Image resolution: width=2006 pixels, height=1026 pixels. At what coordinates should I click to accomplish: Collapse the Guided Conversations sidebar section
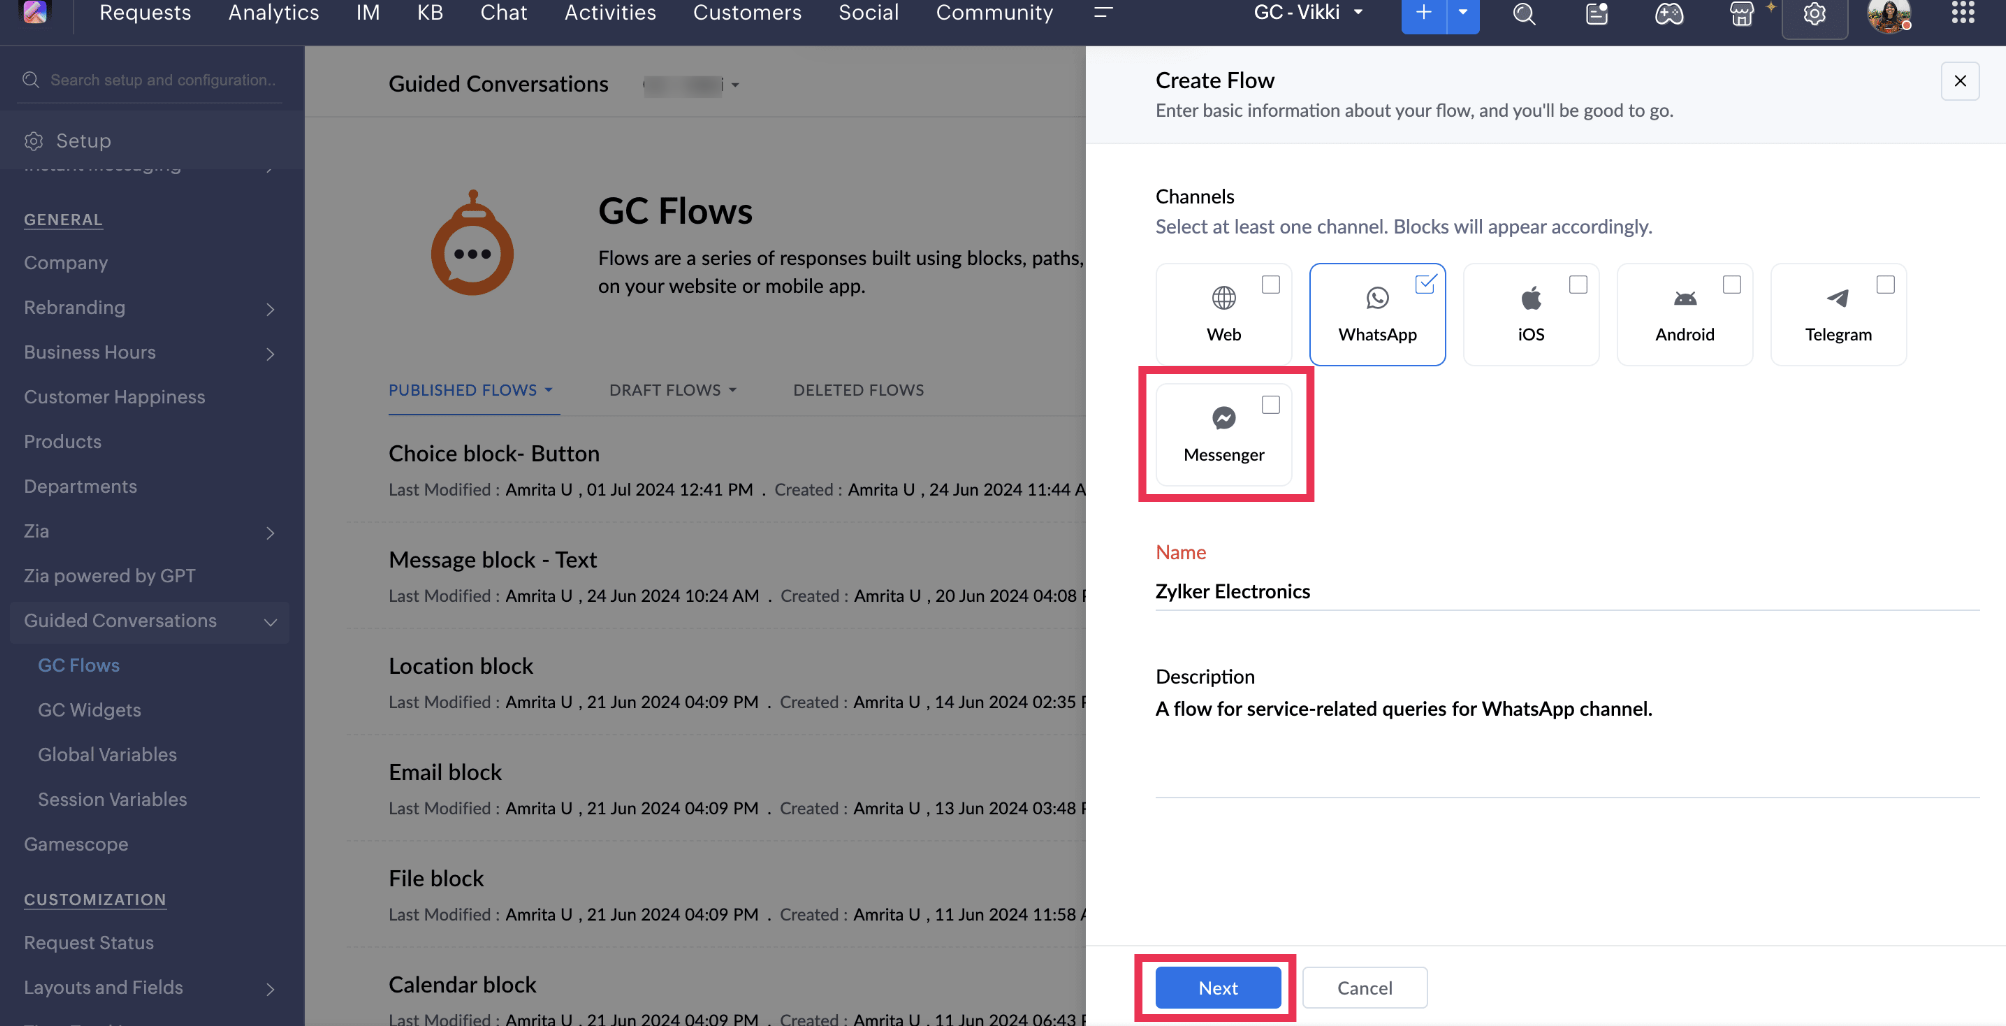[270, 622]
